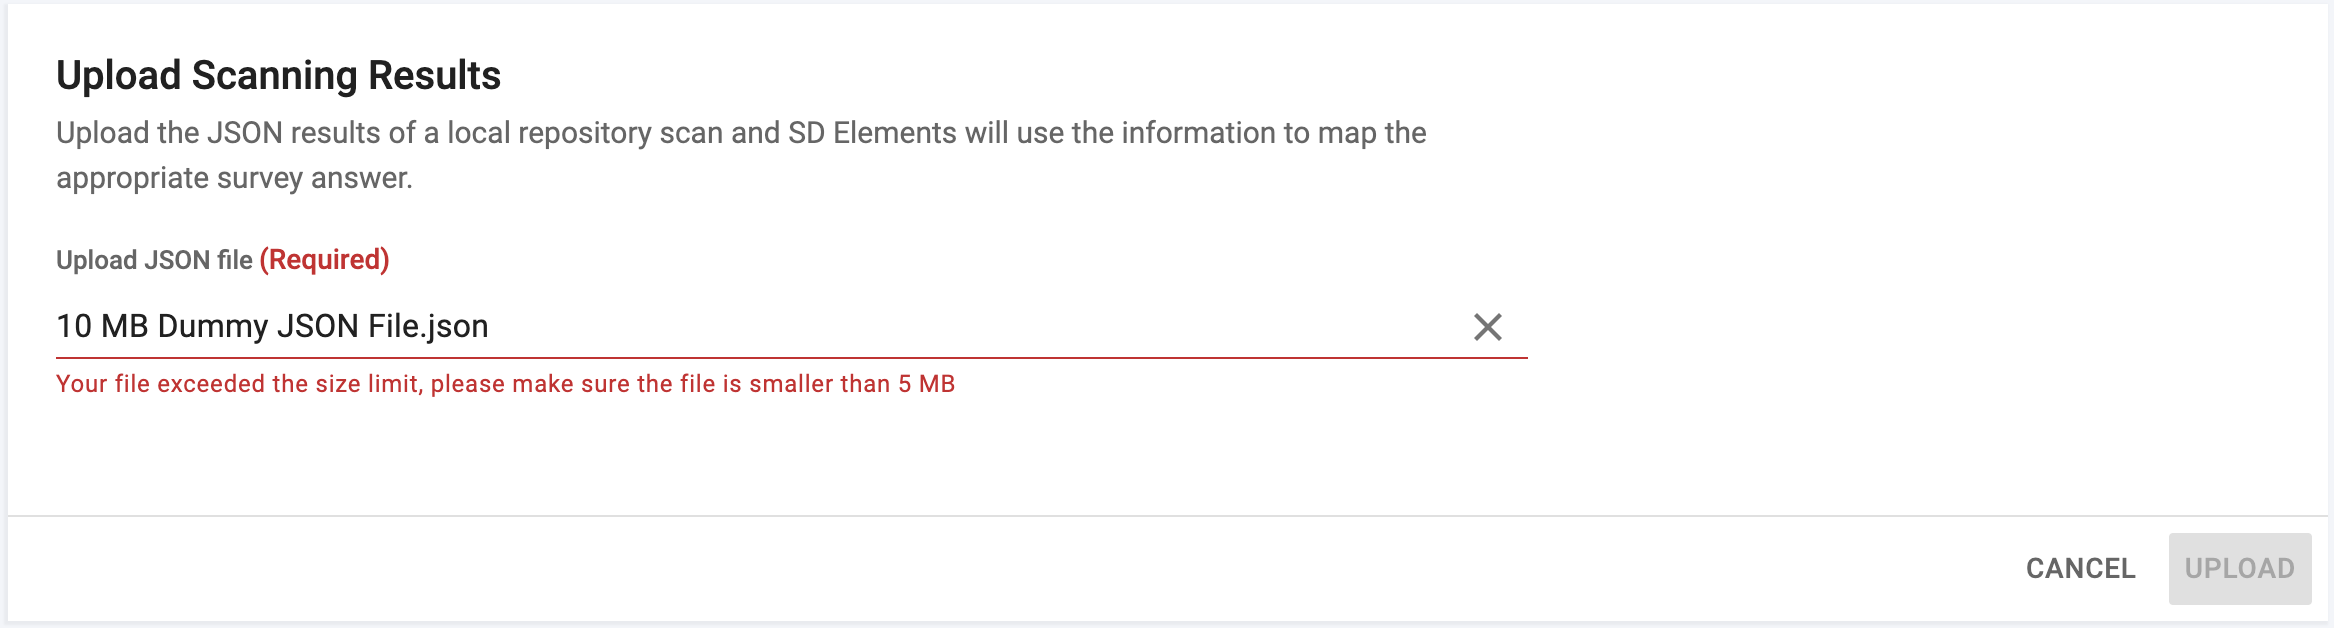Select the filename text 10 MB Dummy JSON File.json
Viewport: 2334px width, 628px height.
point(271,325)
